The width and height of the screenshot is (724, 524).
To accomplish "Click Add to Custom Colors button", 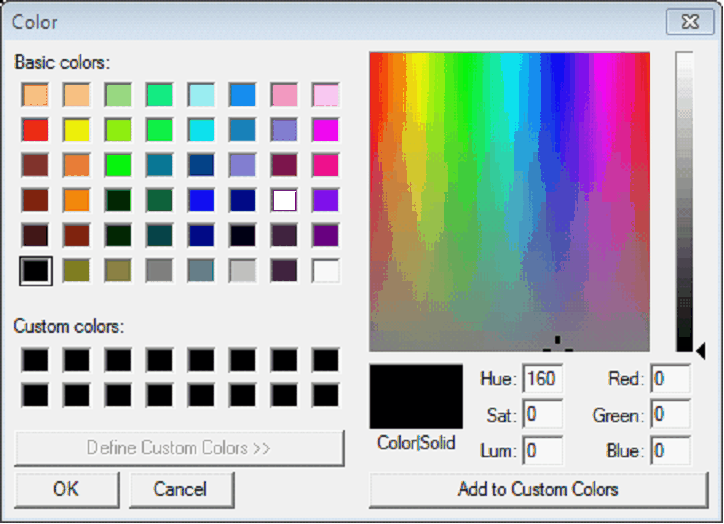I will click(538, 489).
